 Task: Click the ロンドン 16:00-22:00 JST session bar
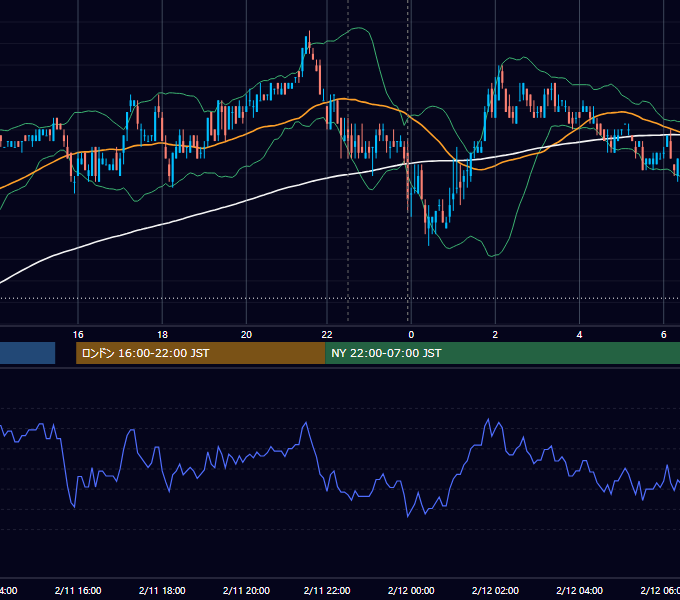pyautogui.click(x=200, y=353)
